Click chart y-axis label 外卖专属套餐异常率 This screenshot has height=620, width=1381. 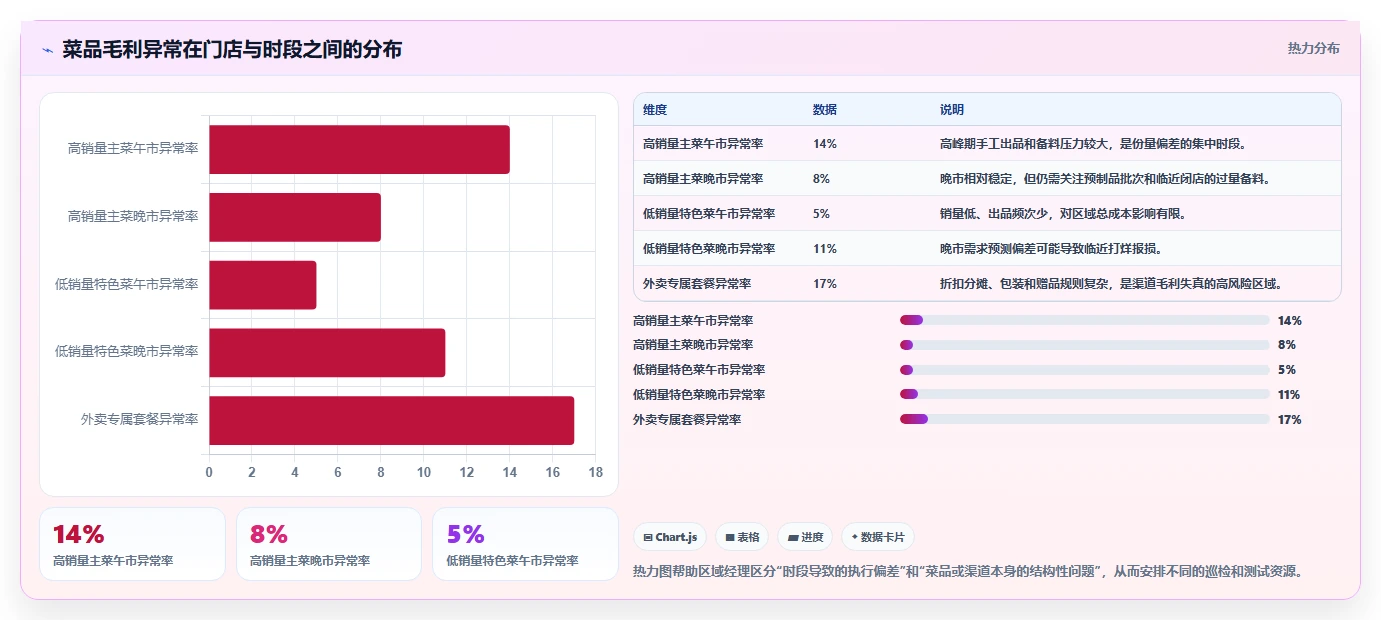pyautogui.click(x=139, y=419)
